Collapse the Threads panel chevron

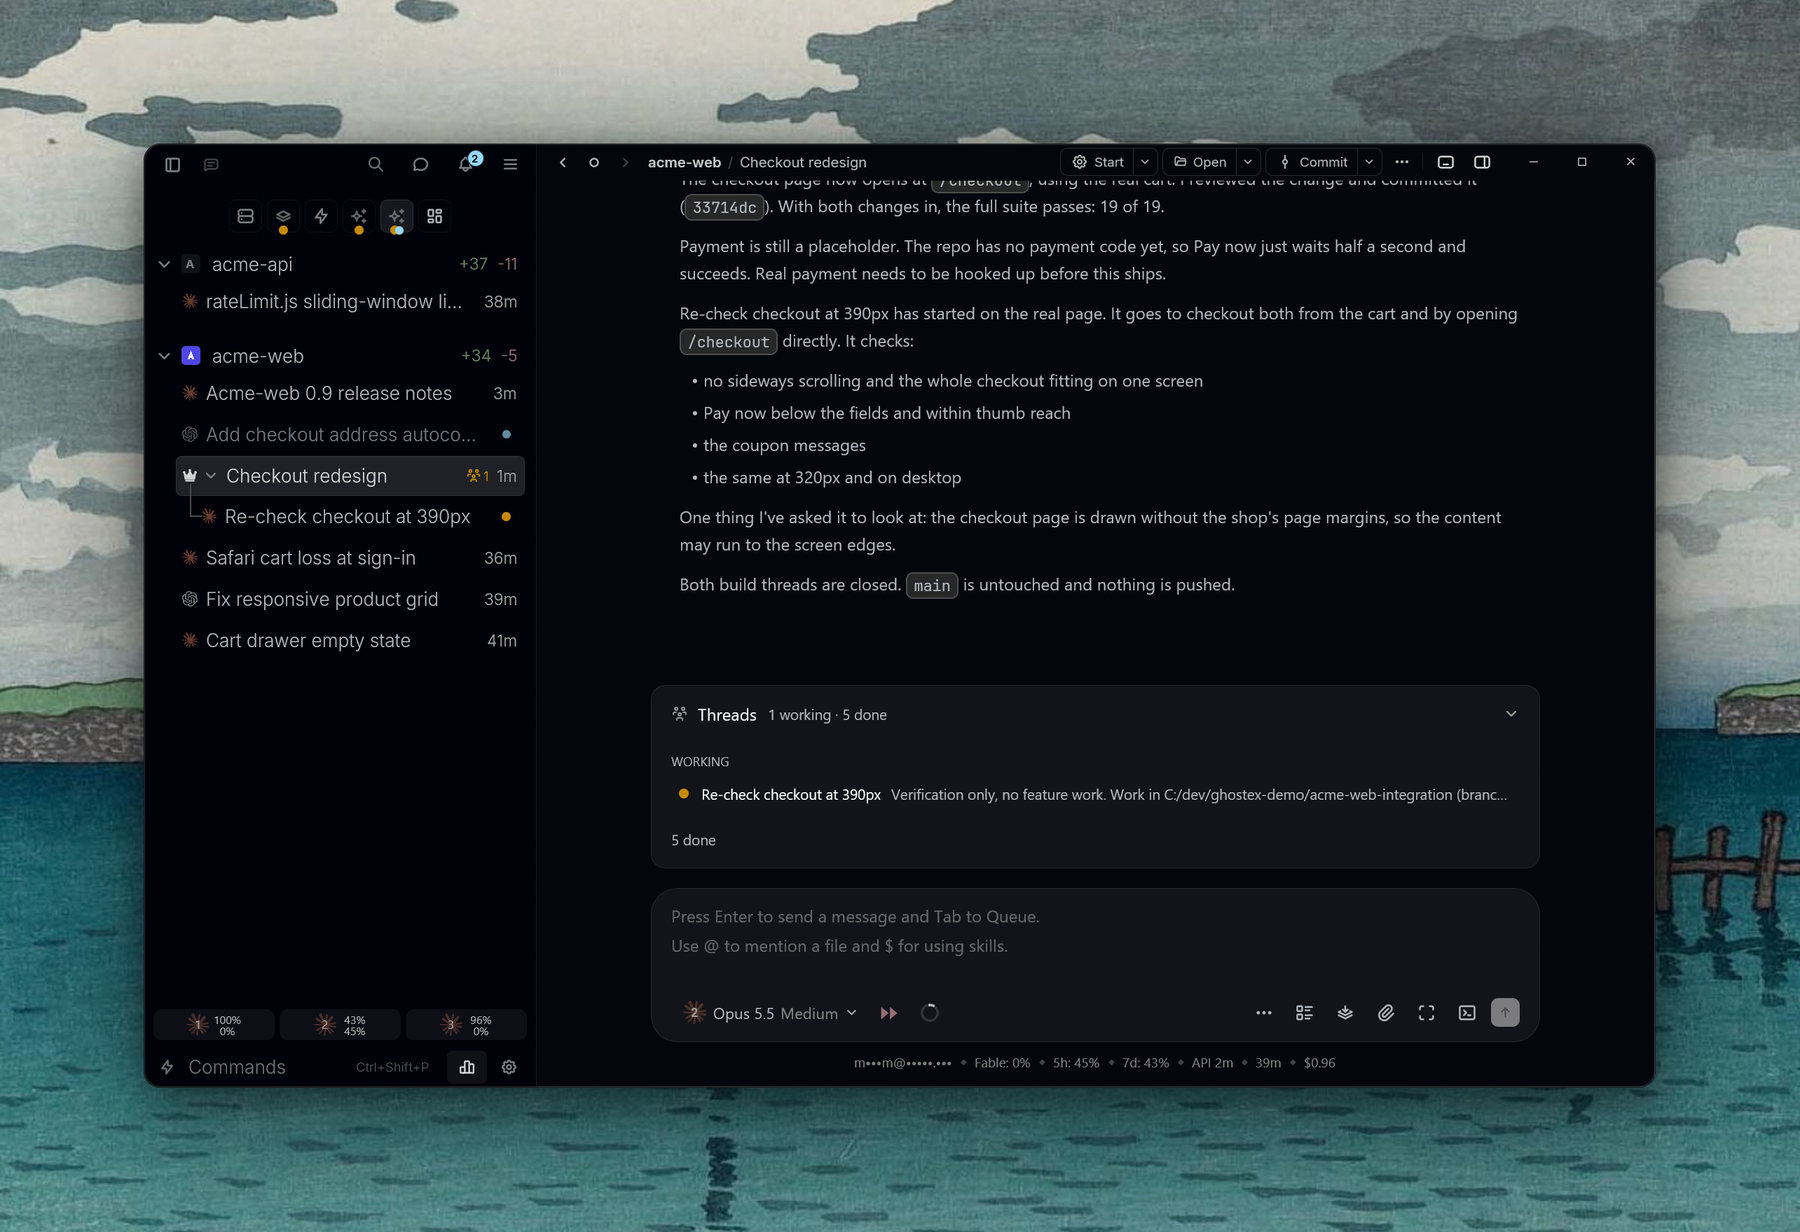click(x=1511, y=714)
